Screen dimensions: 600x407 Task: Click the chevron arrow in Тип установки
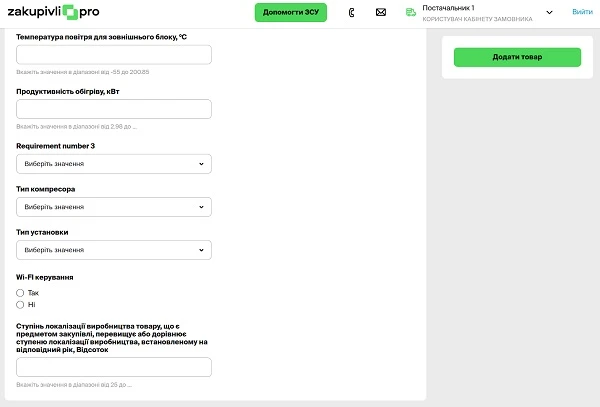coord(201,250)
